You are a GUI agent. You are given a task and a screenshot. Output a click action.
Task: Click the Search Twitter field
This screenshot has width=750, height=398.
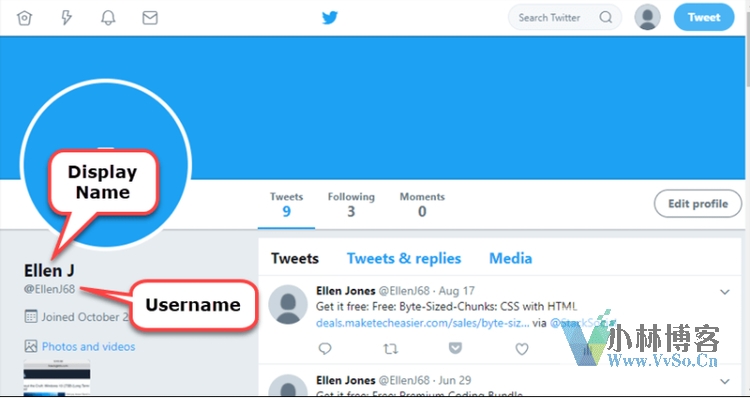[x=565, y=18]
